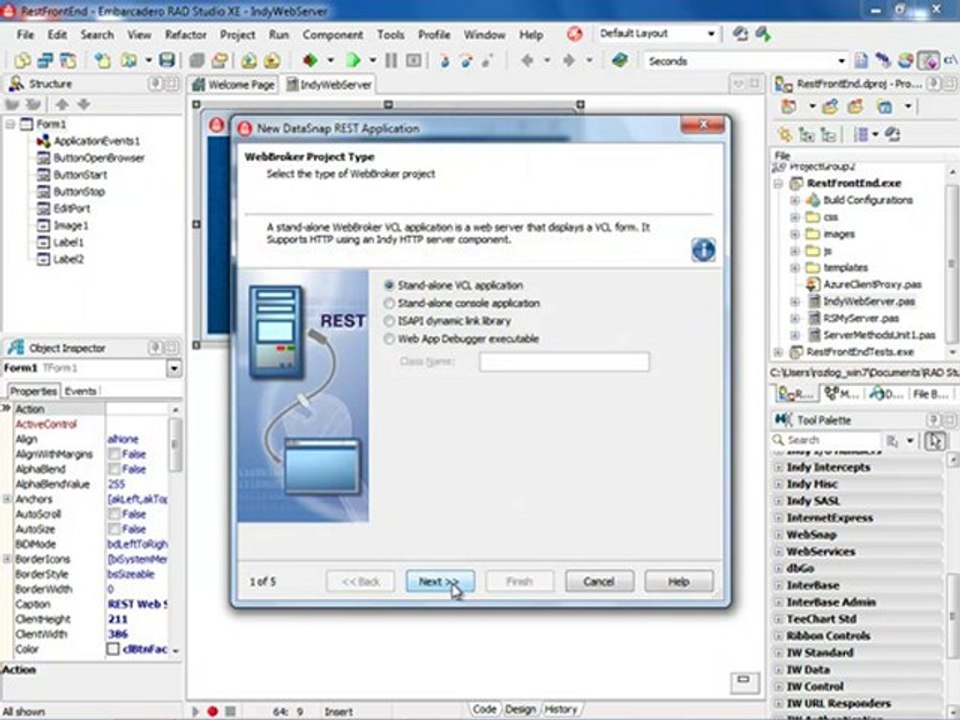The image size is (960, 720).
Task: Open the Refactor menu
Action: [x=186, y=35]
